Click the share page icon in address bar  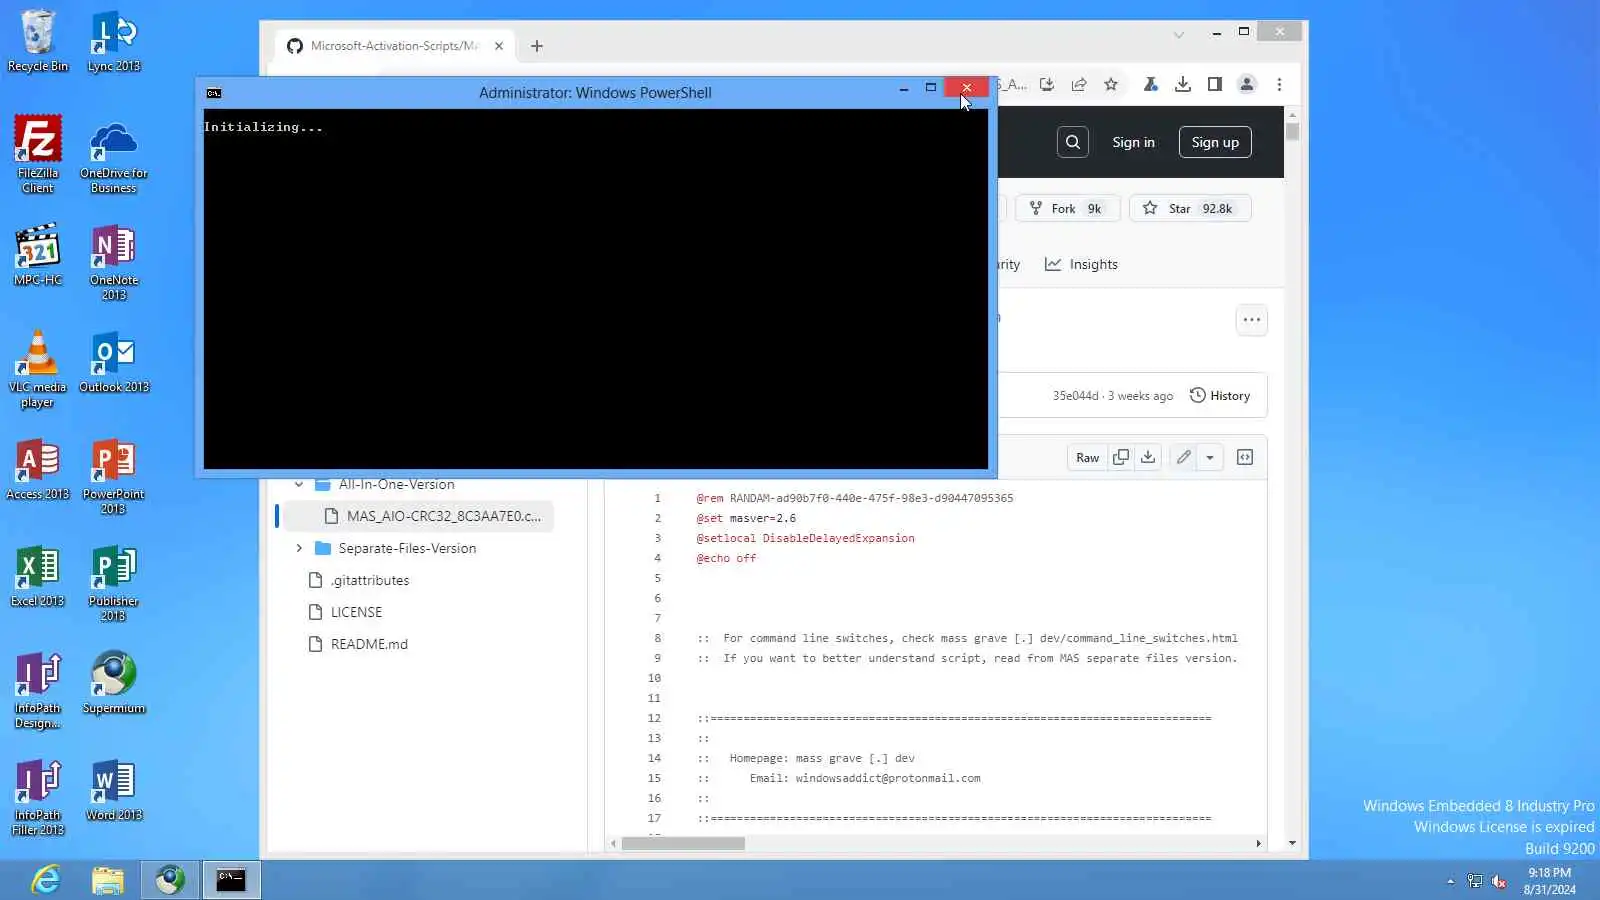pos(1079,85)
